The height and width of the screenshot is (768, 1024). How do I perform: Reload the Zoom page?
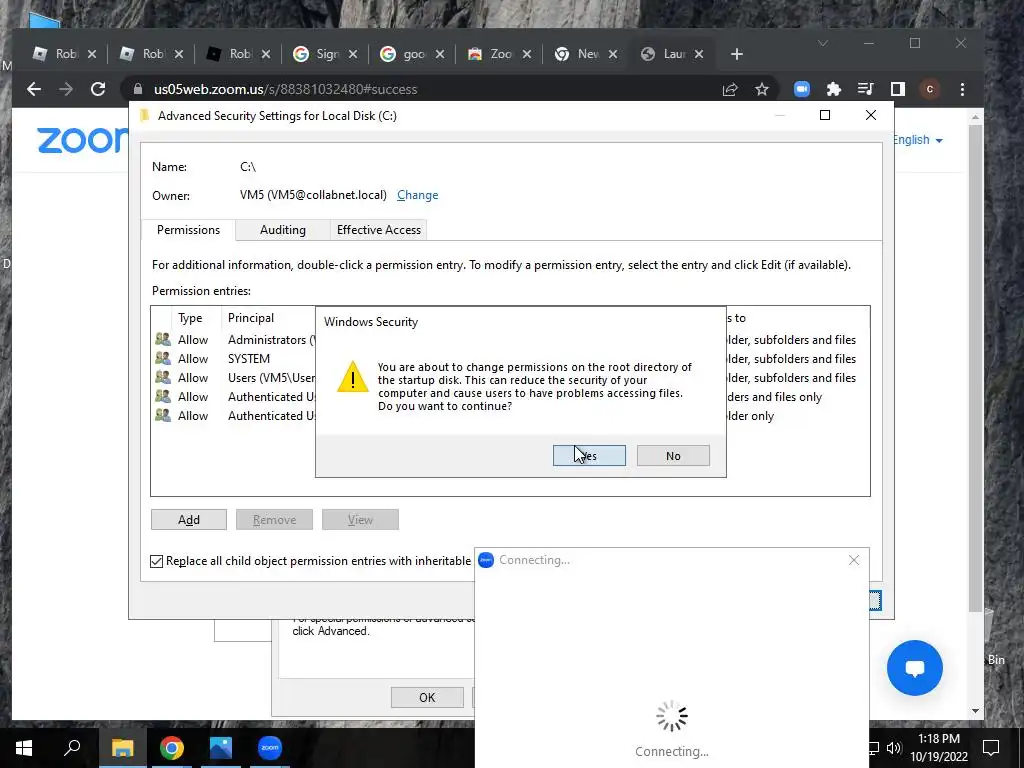98,89
